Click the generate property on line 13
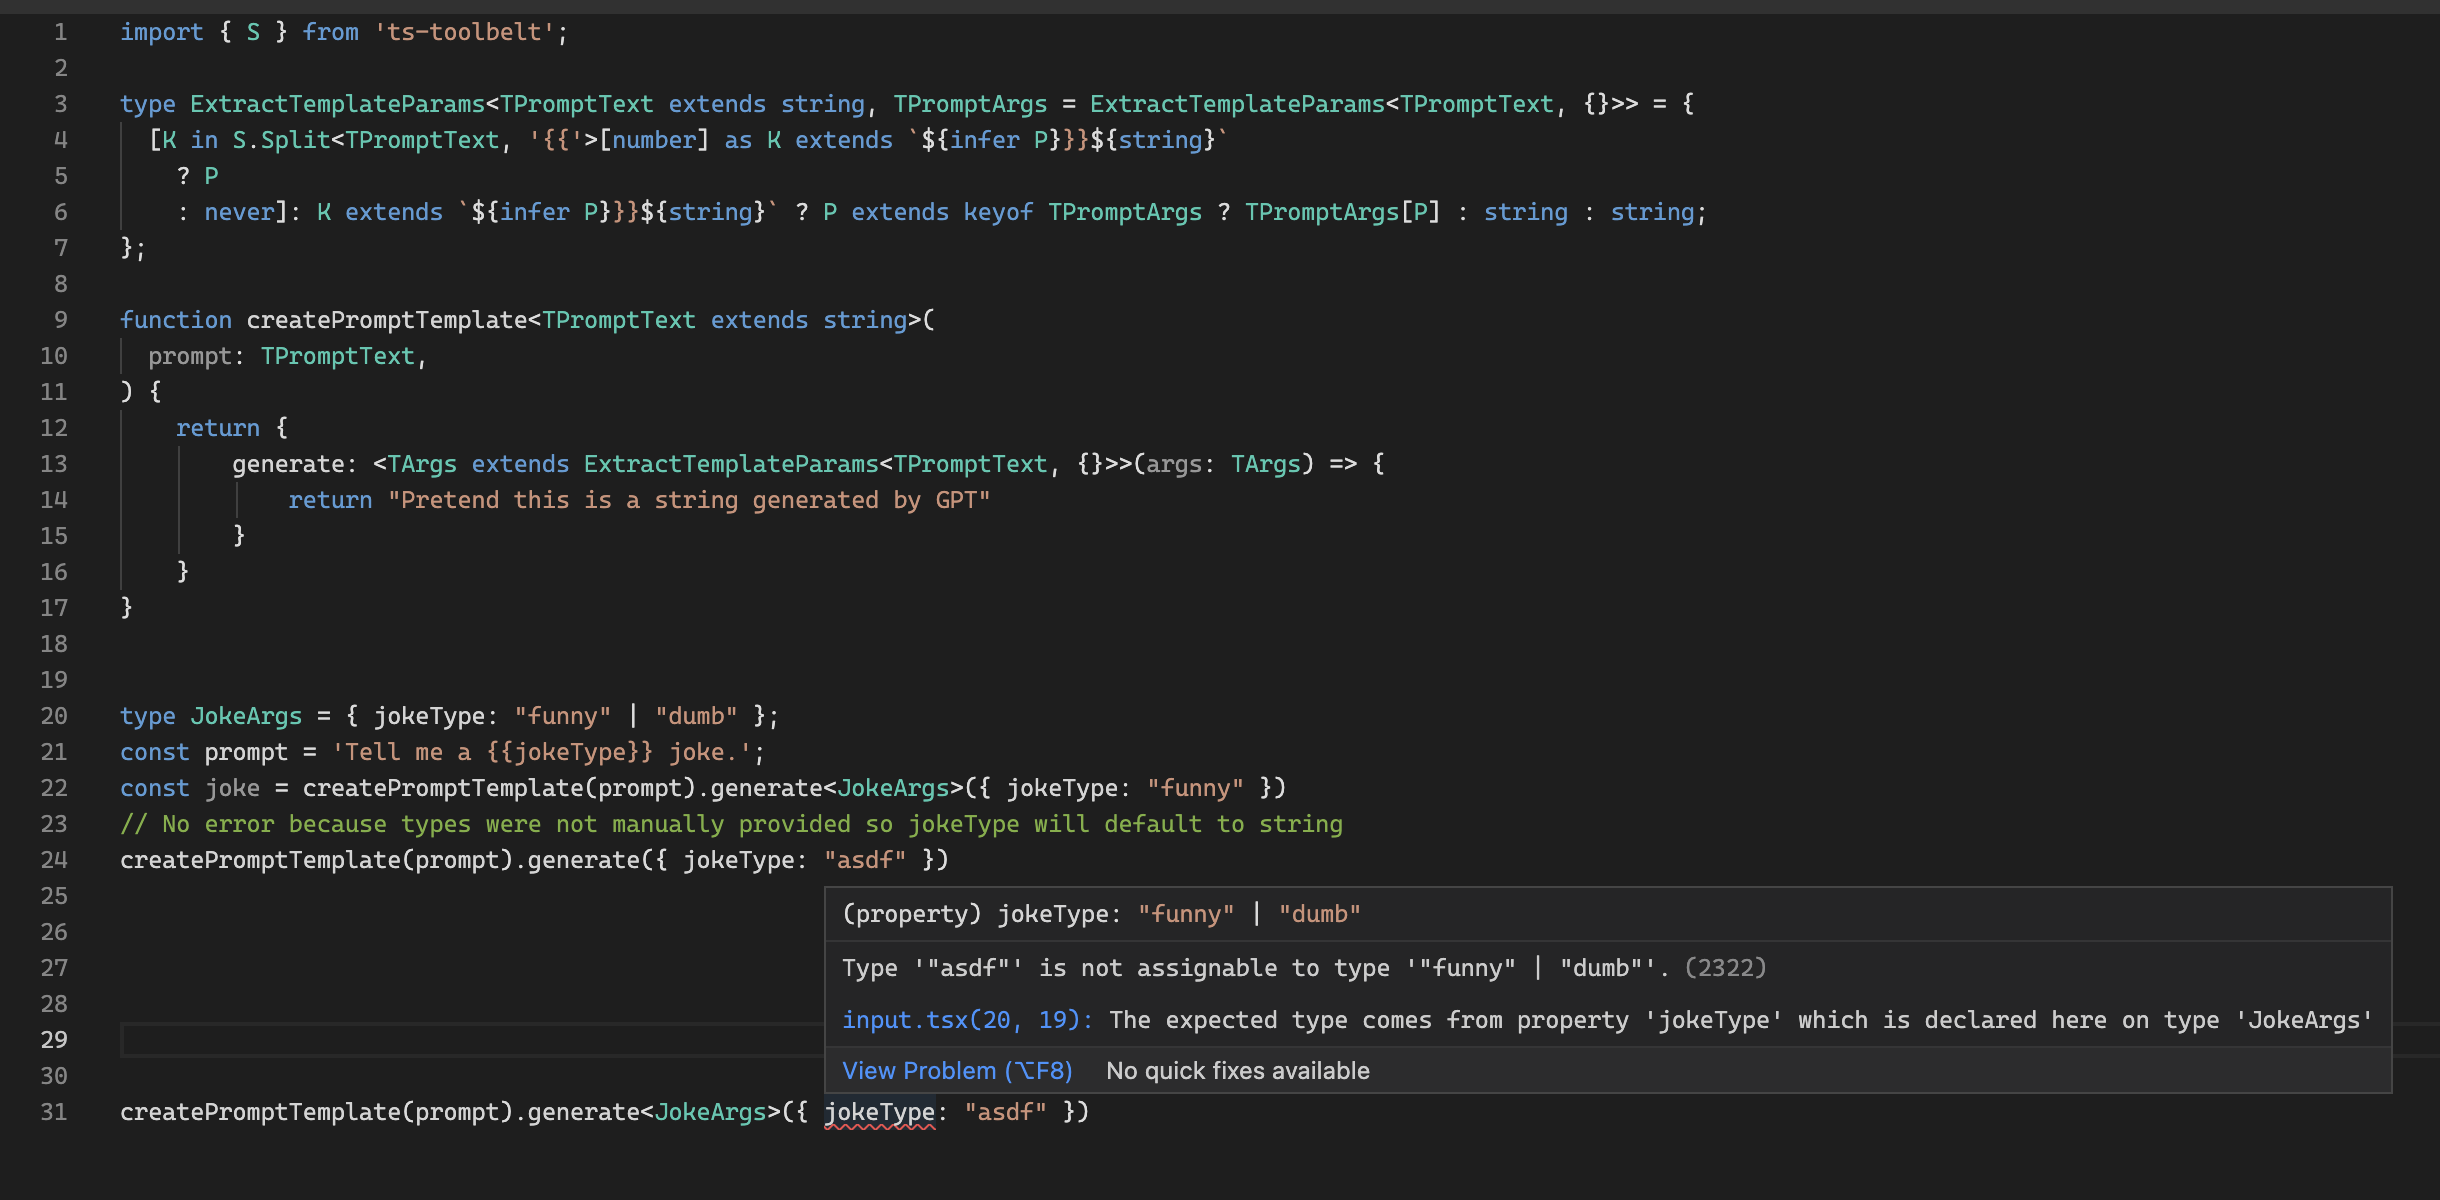2440x1200 pixels. (288, 464)
